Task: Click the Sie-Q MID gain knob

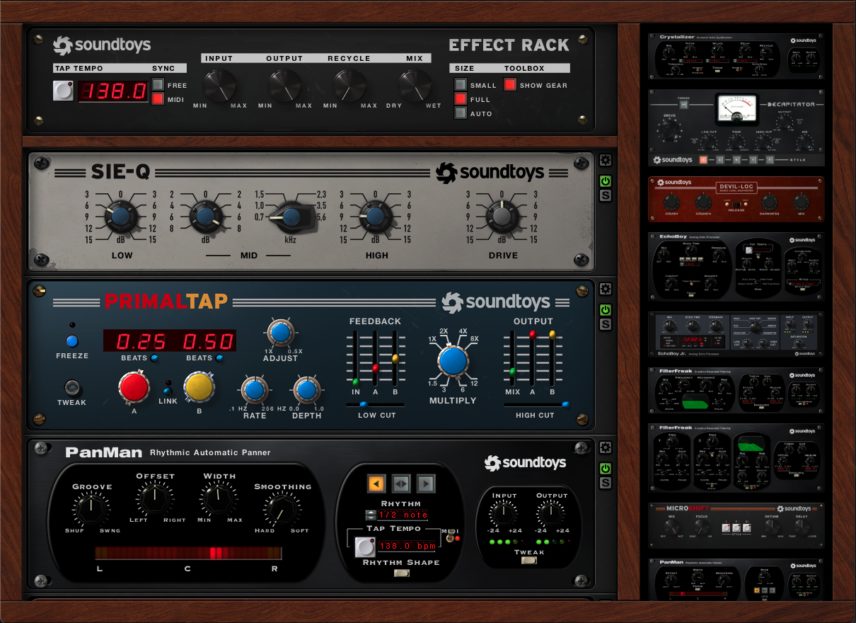Action: (x=206, y=216)
